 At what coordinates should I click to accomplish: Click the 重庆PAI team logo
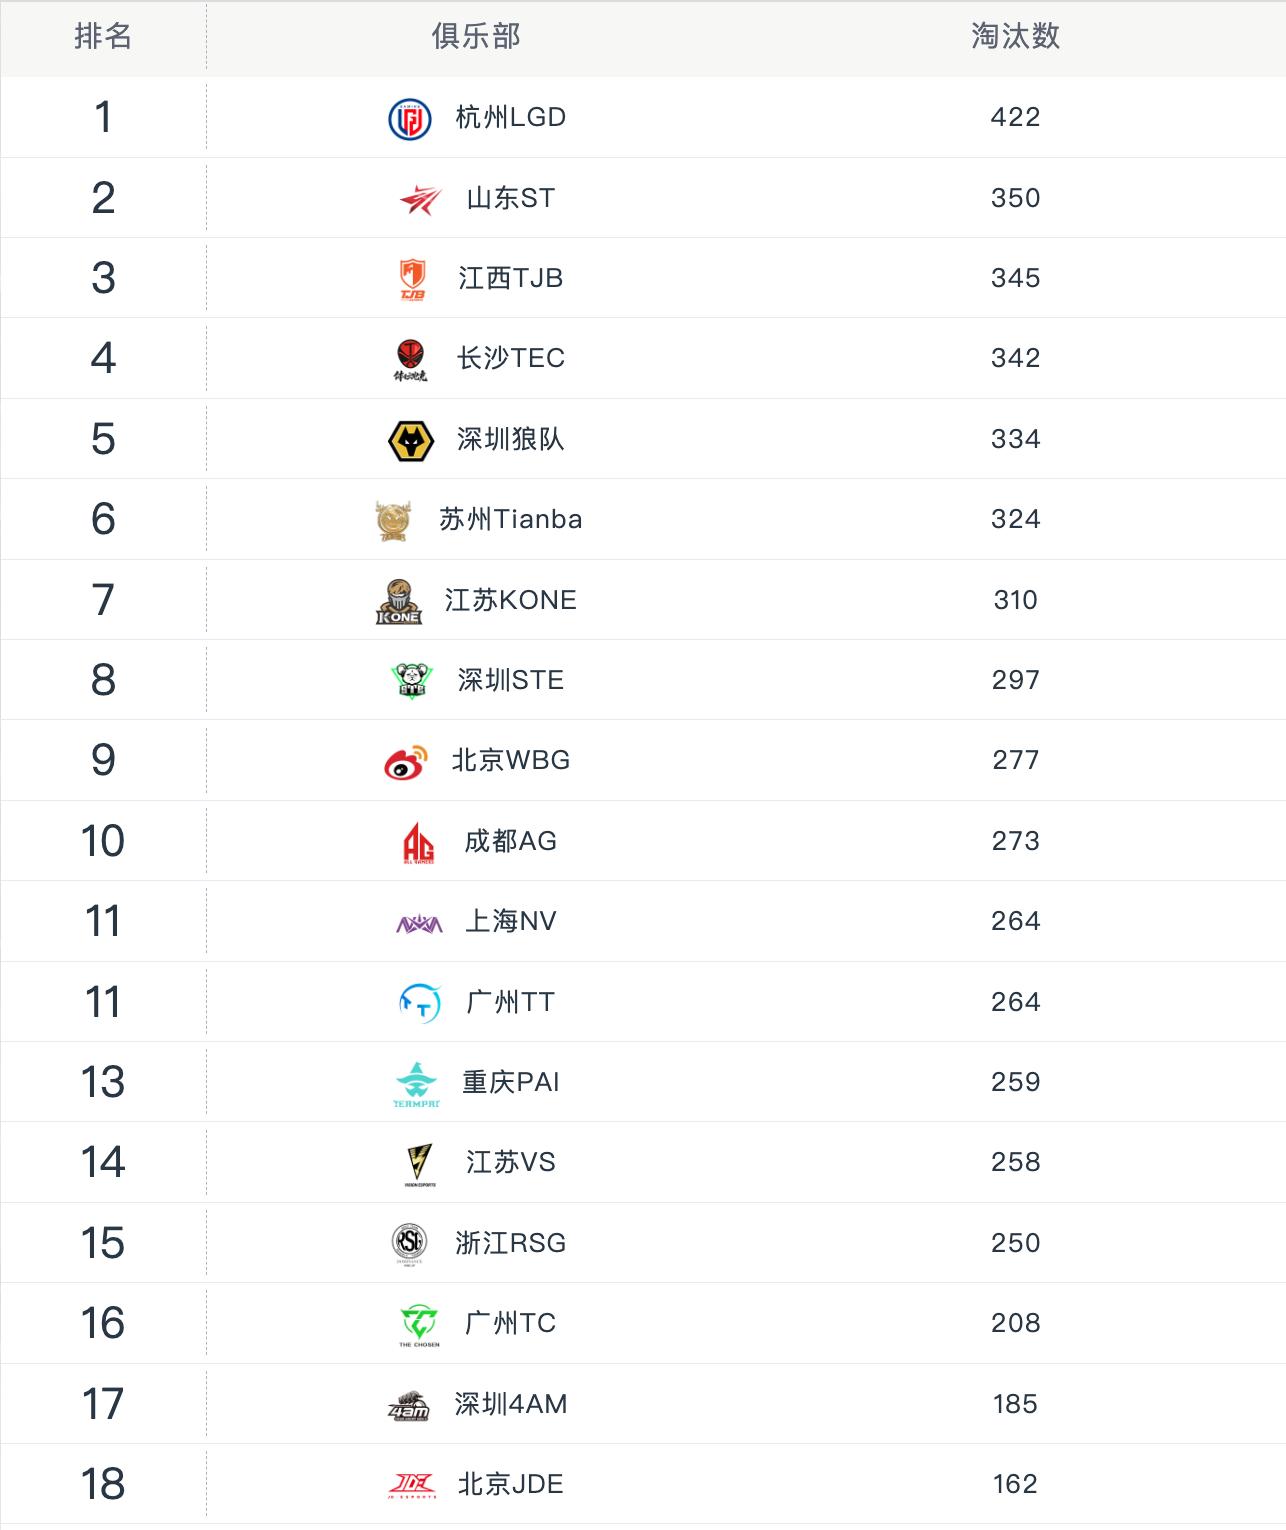pos(416,1084)
